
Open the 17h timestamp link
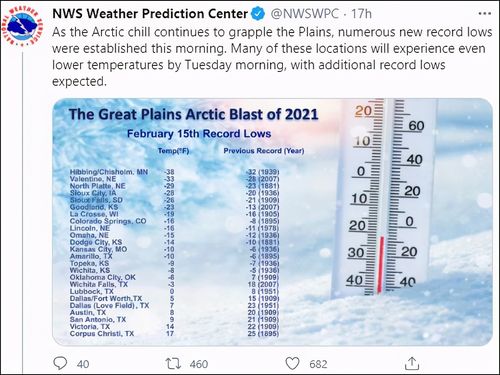click(361, 14)
